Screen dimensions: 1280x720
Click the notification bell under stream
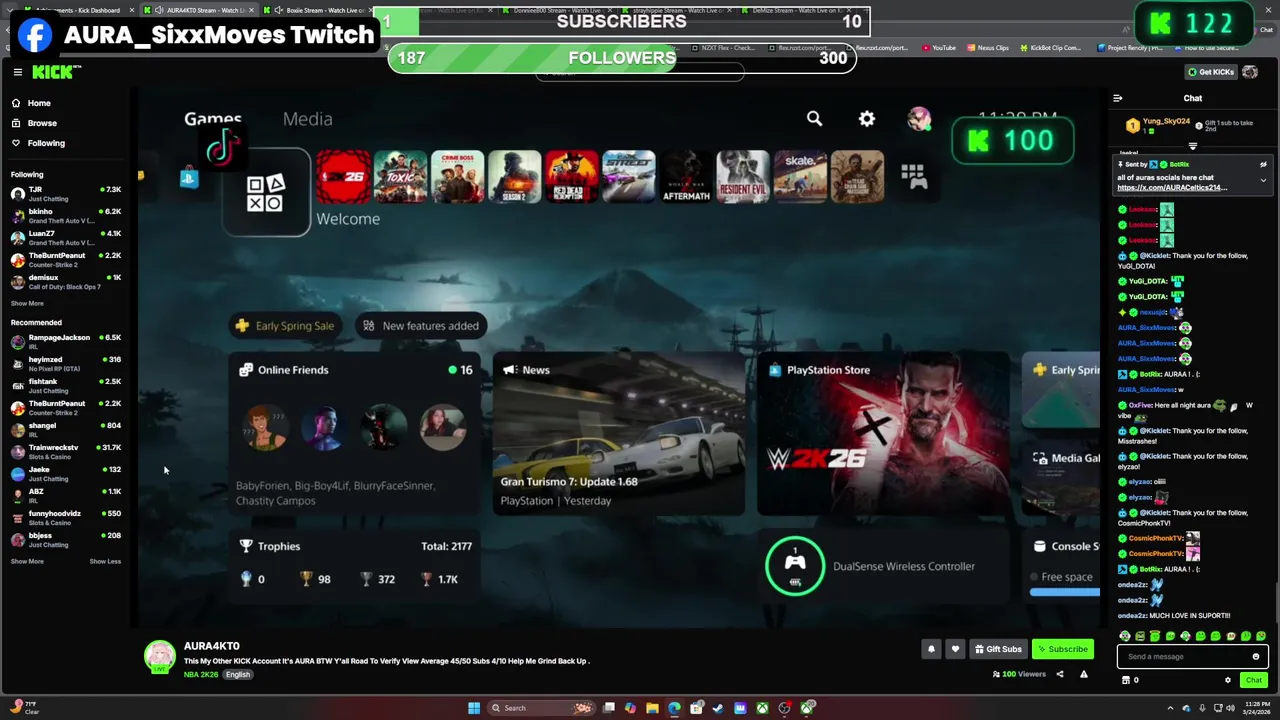click(x=931, y=649)
